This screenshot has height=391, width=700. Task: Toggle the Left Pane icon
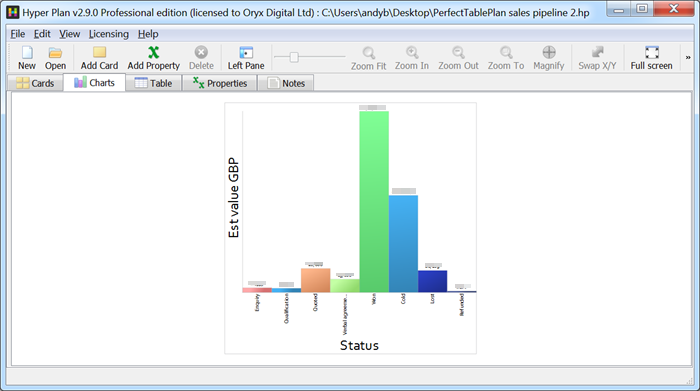point(246,58)
